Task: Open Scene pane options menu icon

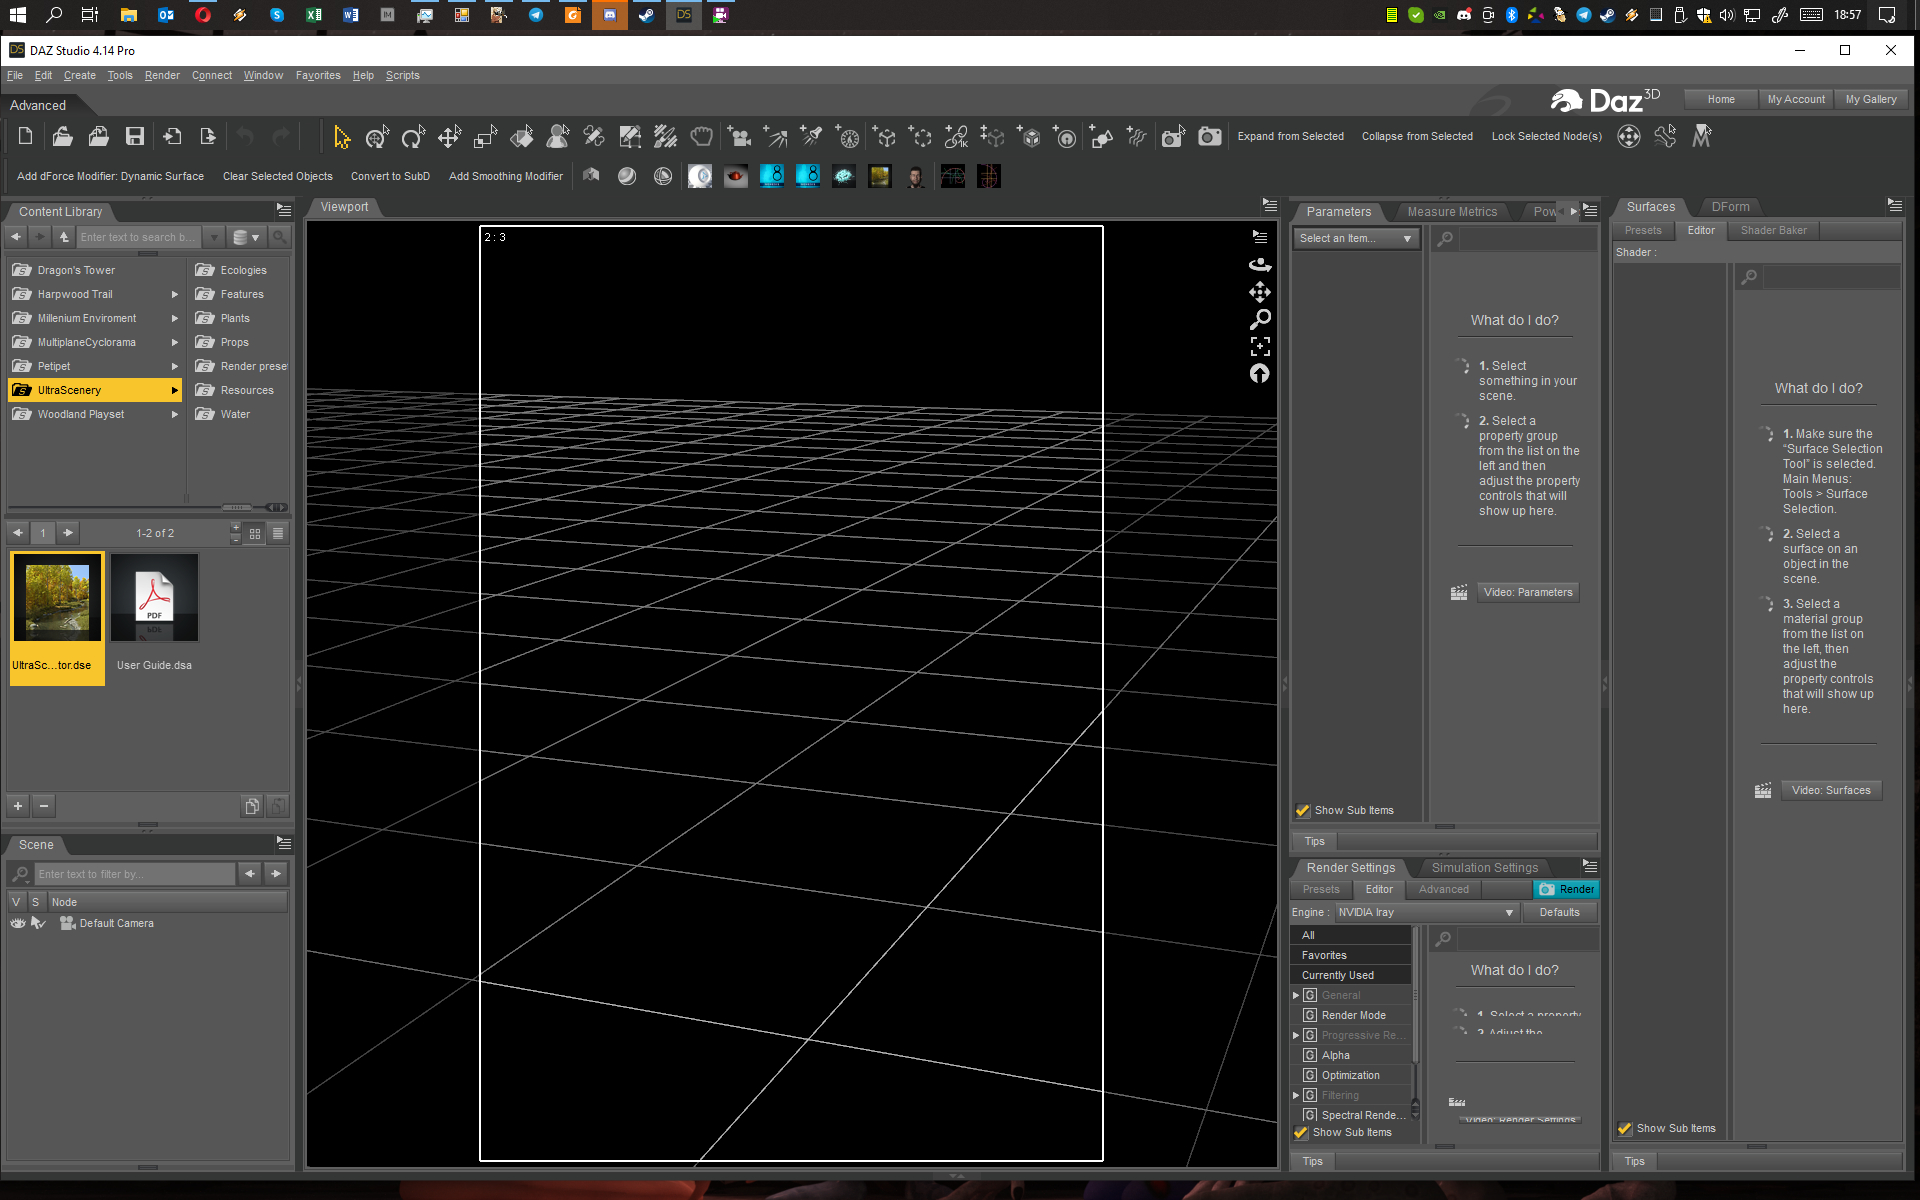Action: (284, 843)
